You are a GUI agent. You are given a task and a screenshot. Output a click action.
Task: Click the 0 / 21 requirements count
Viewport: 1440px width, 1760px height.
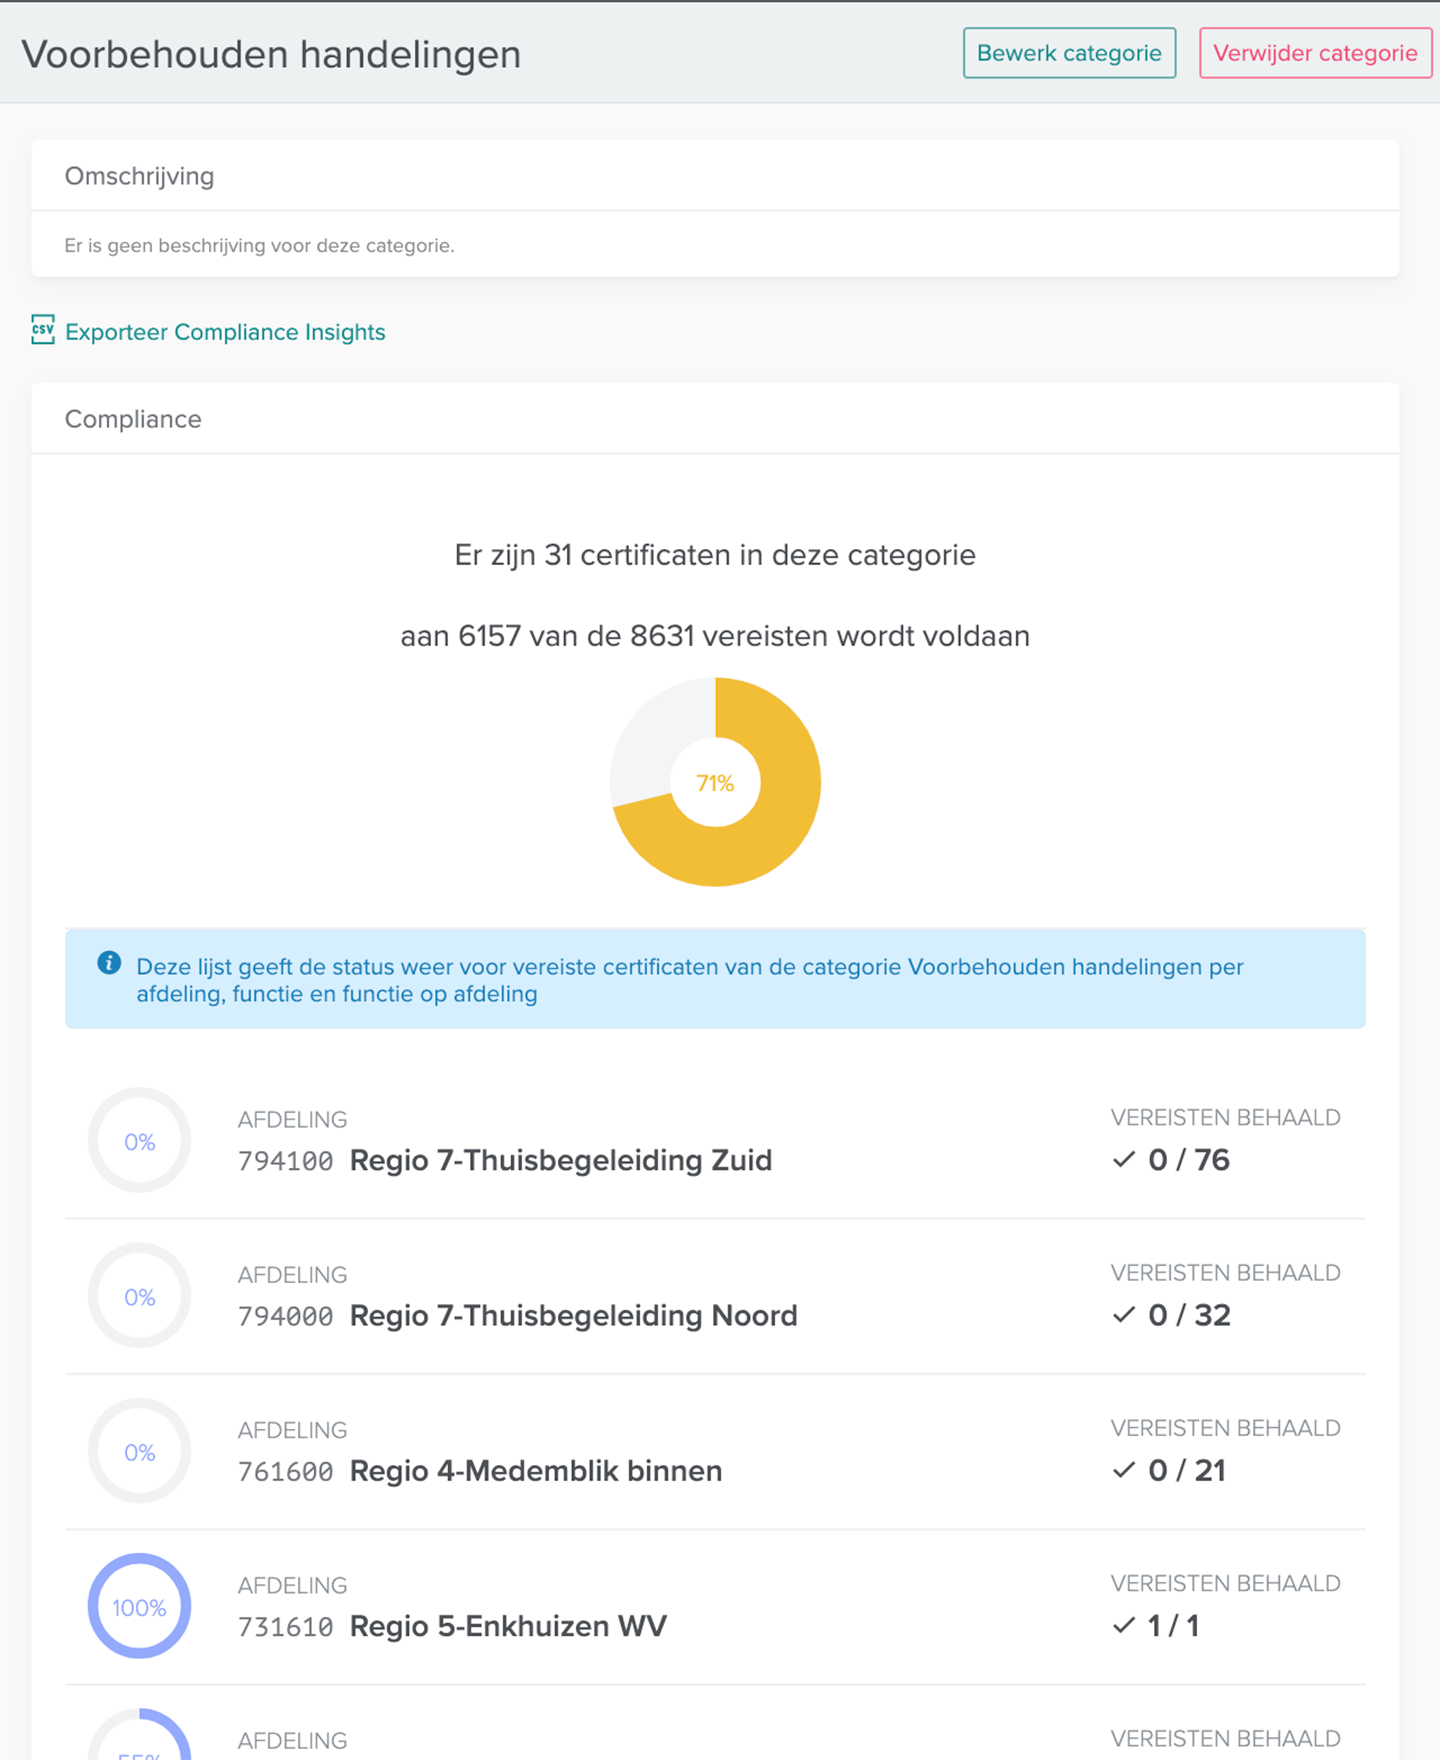(x=1187, y=1470)
